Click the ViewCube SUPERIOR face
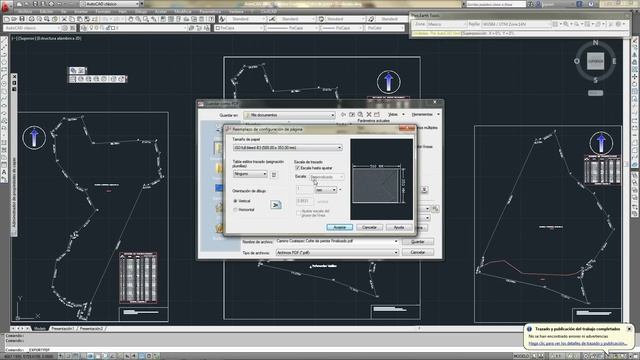 pos(595,61)
